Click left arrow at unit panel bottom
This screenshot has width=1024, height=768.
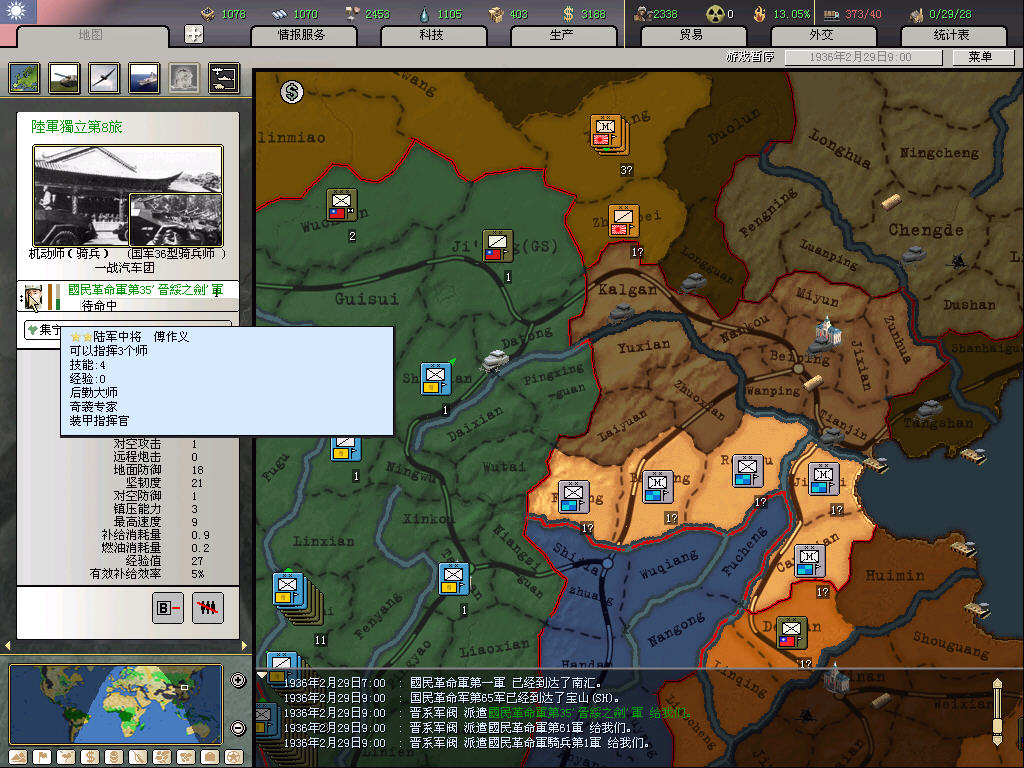8,646
